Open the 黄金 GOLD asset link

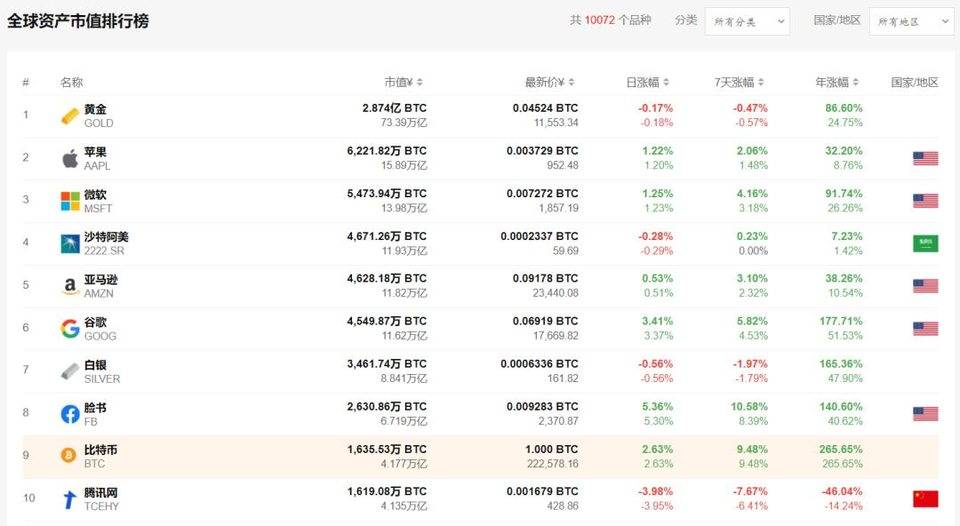99,116
